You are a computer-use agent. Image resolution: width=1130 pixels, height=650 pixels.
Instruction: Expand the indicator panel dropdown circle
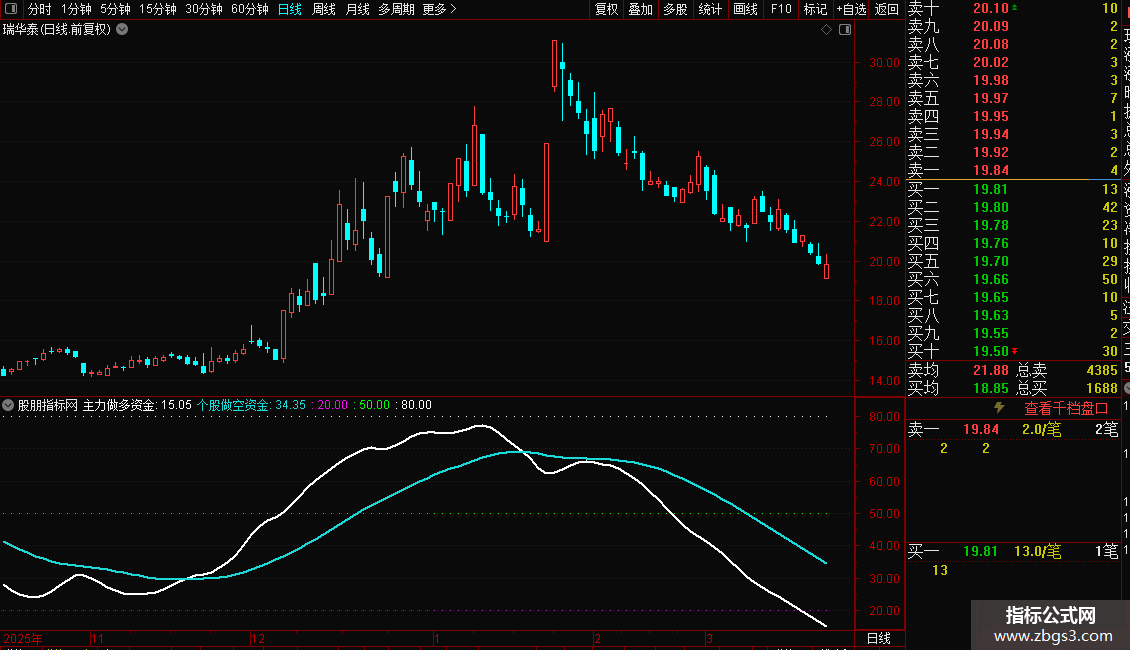[8, 405]
